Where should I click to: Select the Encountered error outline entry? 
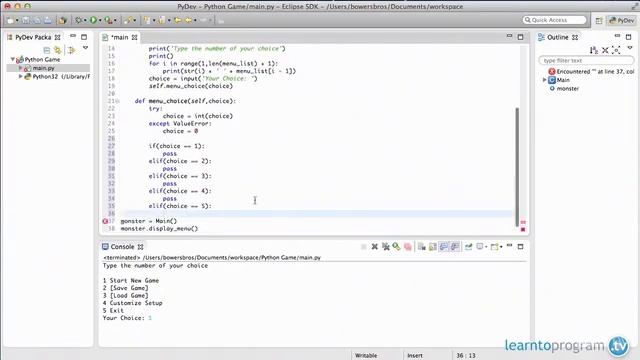[591, 71]
